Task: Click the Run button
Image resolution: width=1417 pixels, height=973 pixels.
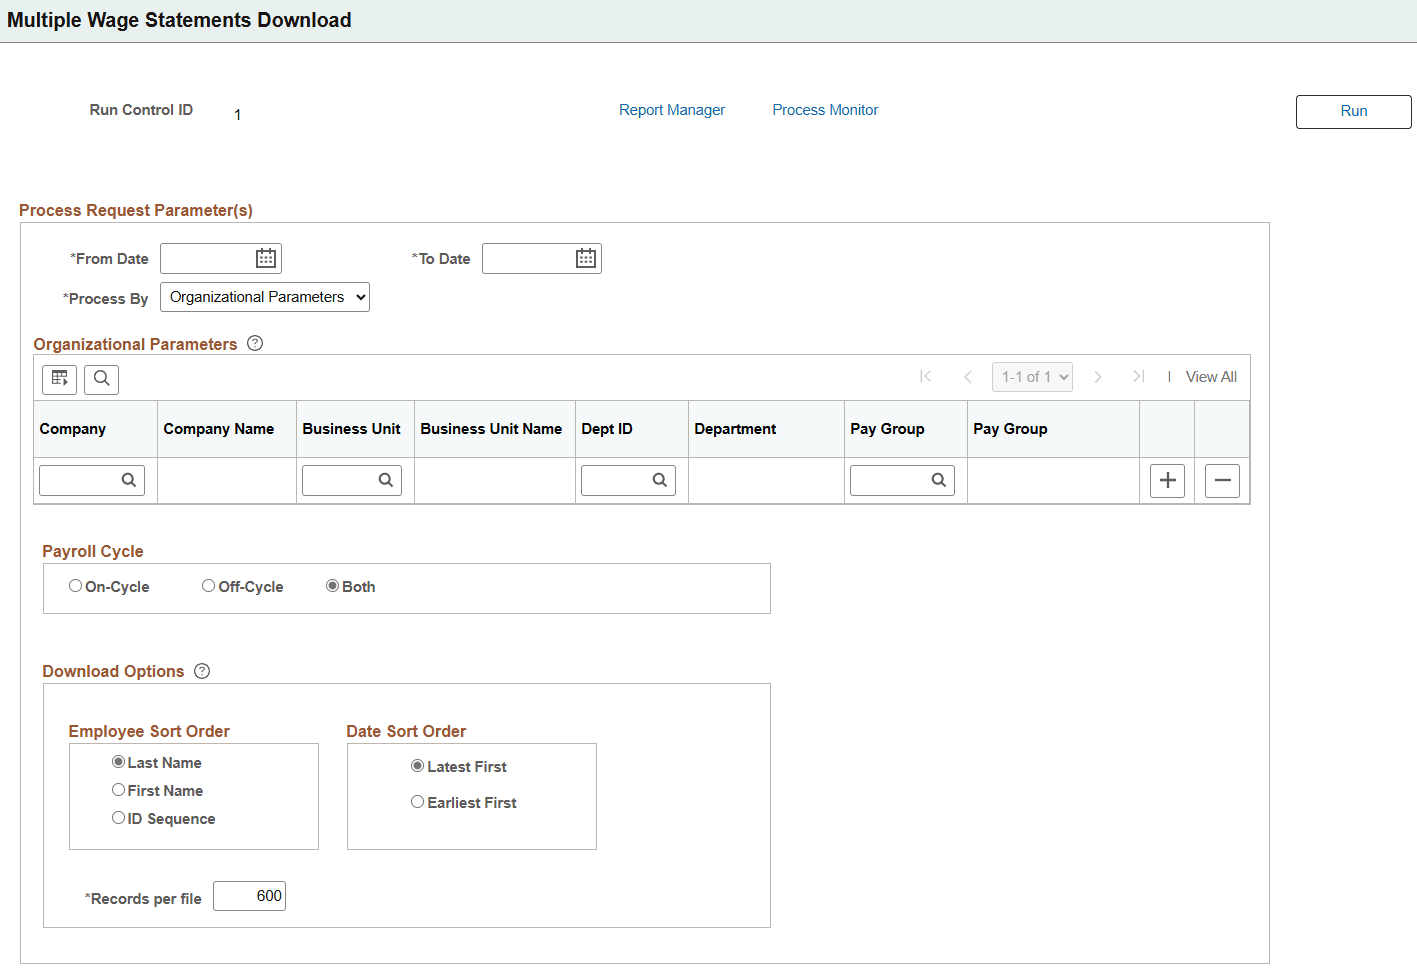Action: 1353,111
